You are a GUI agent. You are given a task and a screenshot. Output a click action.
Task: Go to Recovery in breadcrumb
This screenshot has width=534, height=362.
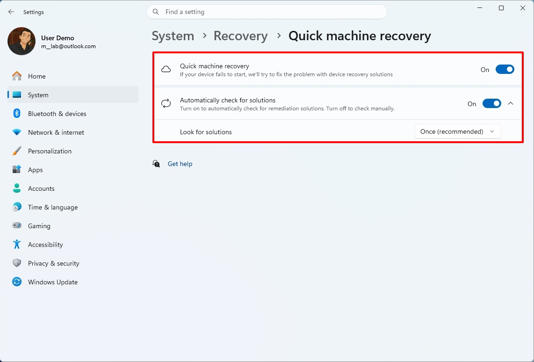click(x=240, y=36)
